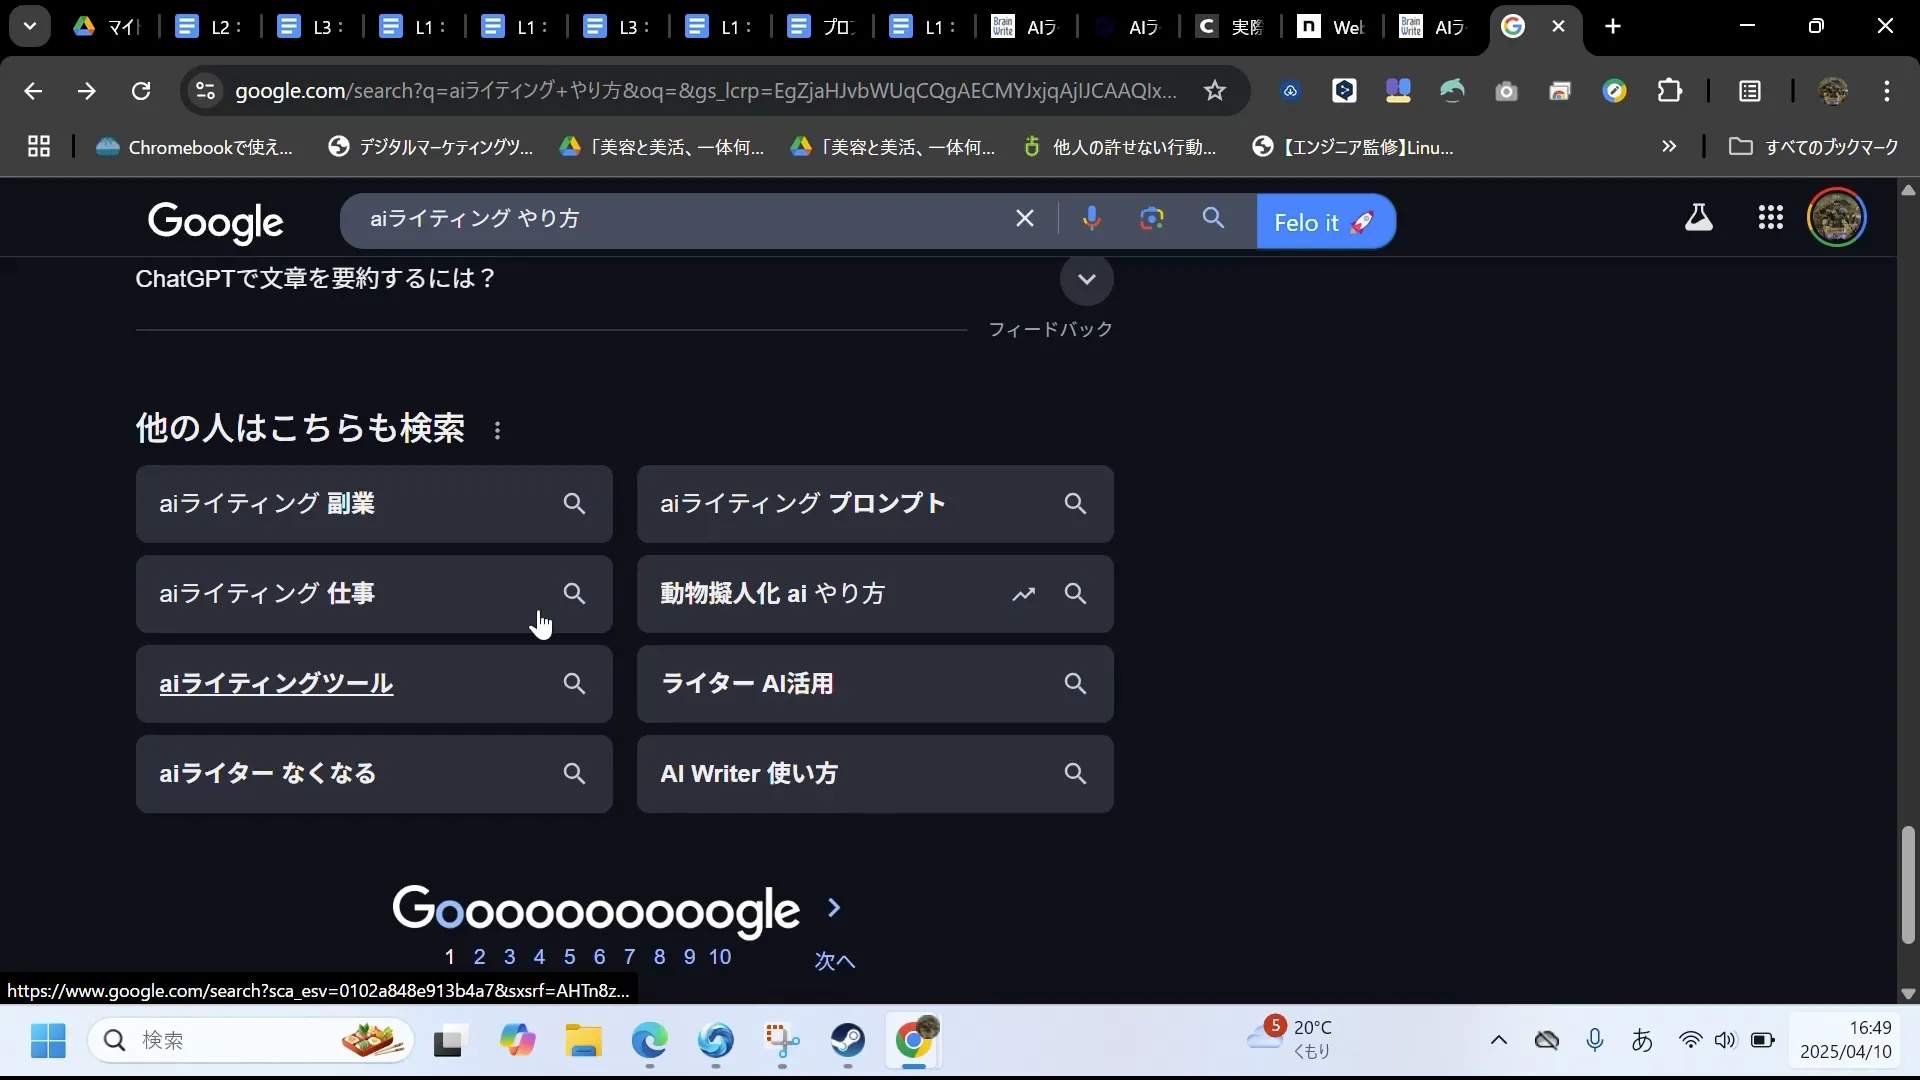Reload the page
Image resolution: width=1920 pixels, height=1080 pixels.
click(141, 91)
